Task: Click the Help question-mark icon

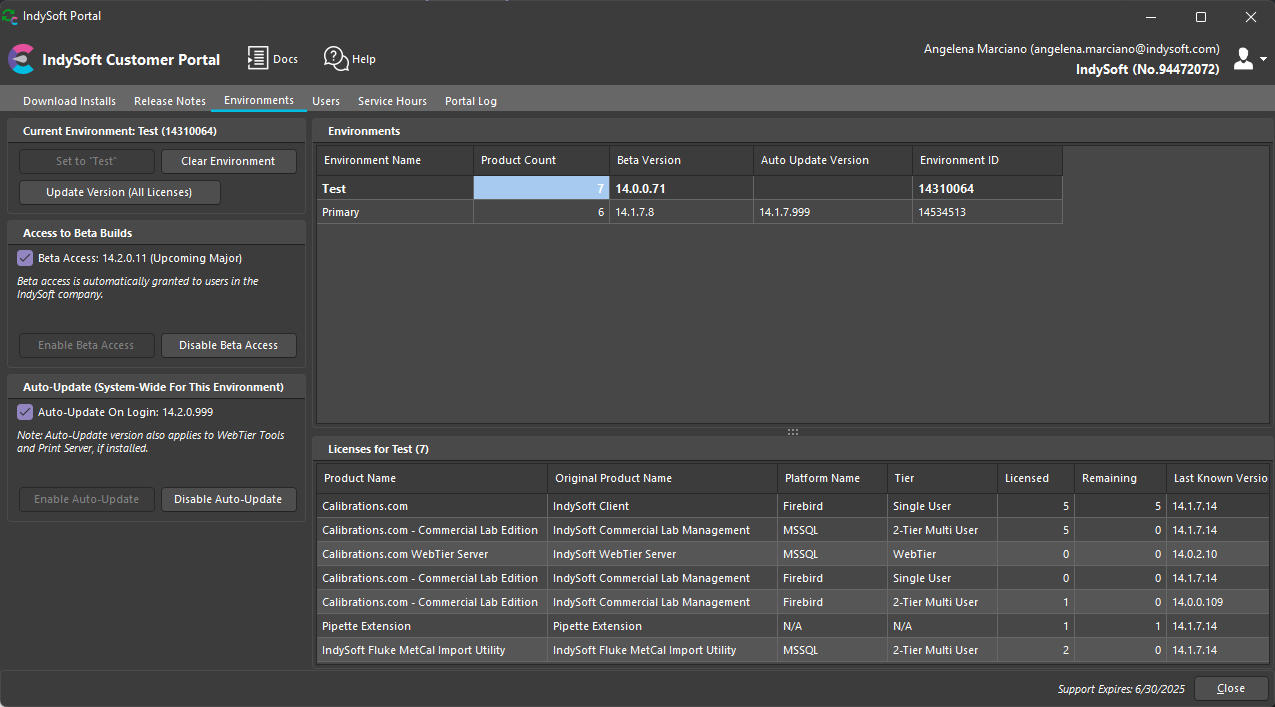Action: (336, 59)
